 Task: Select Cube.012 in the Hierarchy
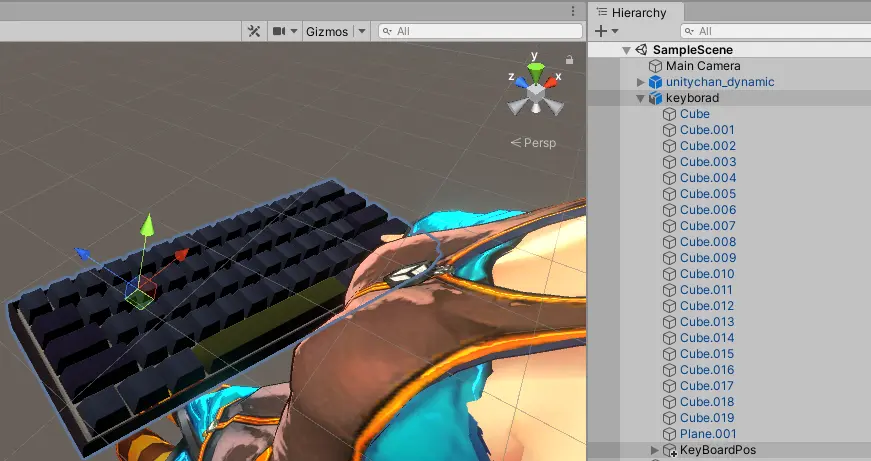707,306
